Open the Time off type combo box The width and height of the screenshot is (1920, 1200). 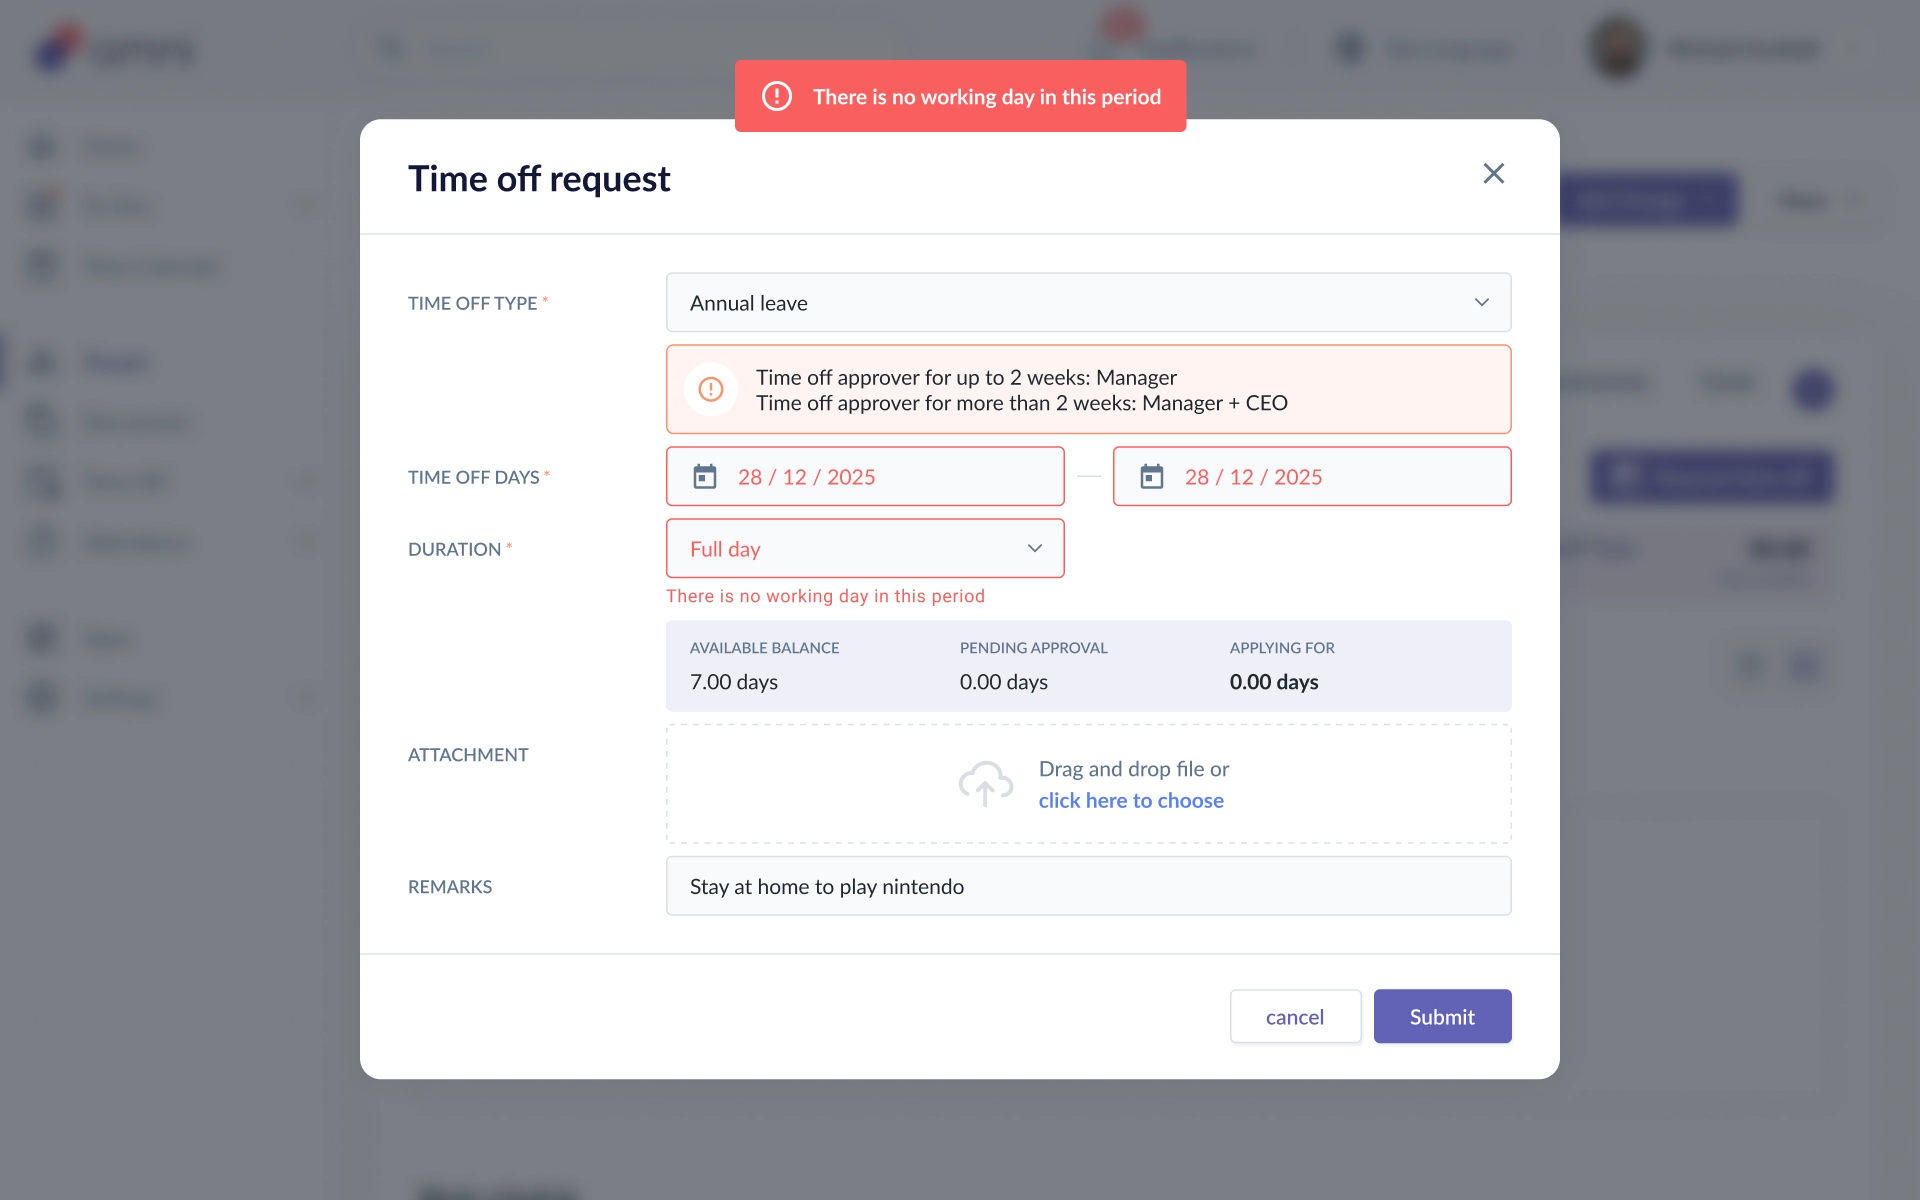(1088, 302)
